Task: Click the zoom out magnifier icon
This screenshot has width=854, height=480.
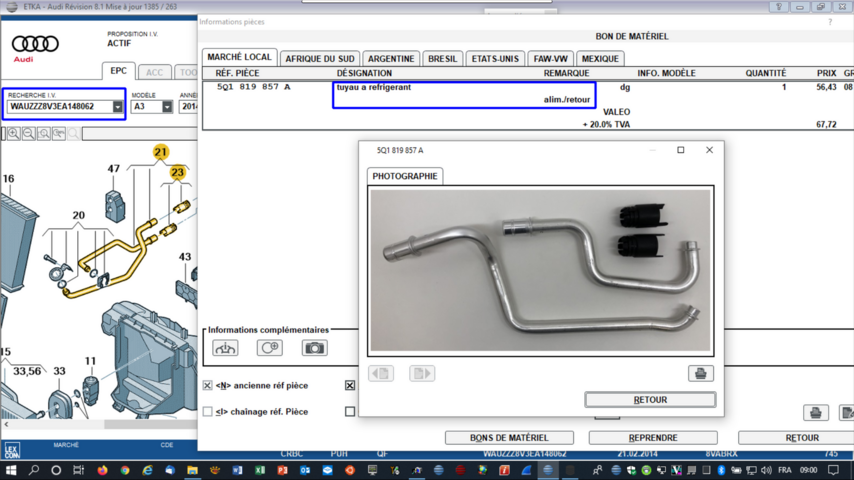Action: [29, 133]
